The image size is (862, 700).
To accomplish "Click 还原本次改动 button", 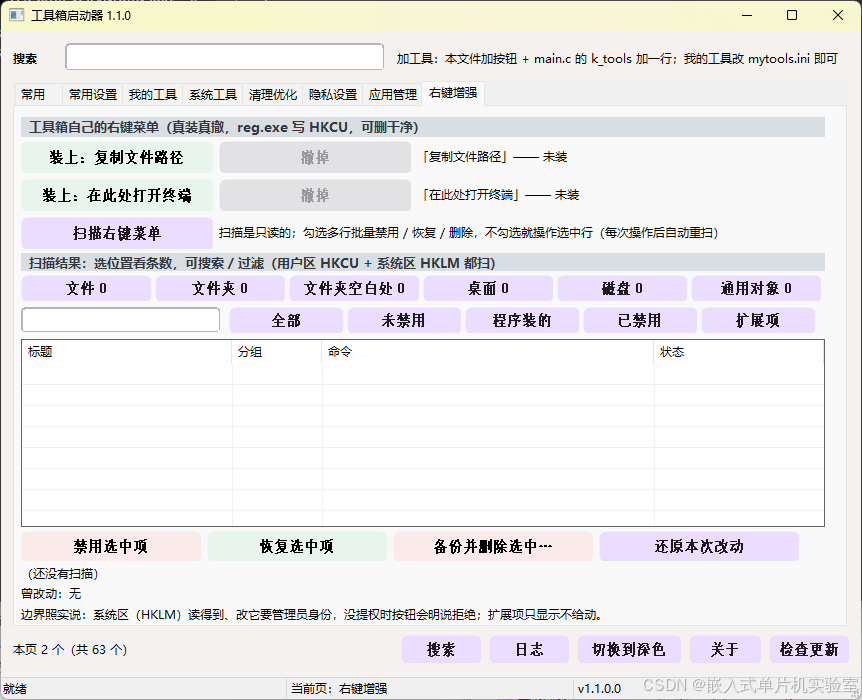I will point(699,546).
